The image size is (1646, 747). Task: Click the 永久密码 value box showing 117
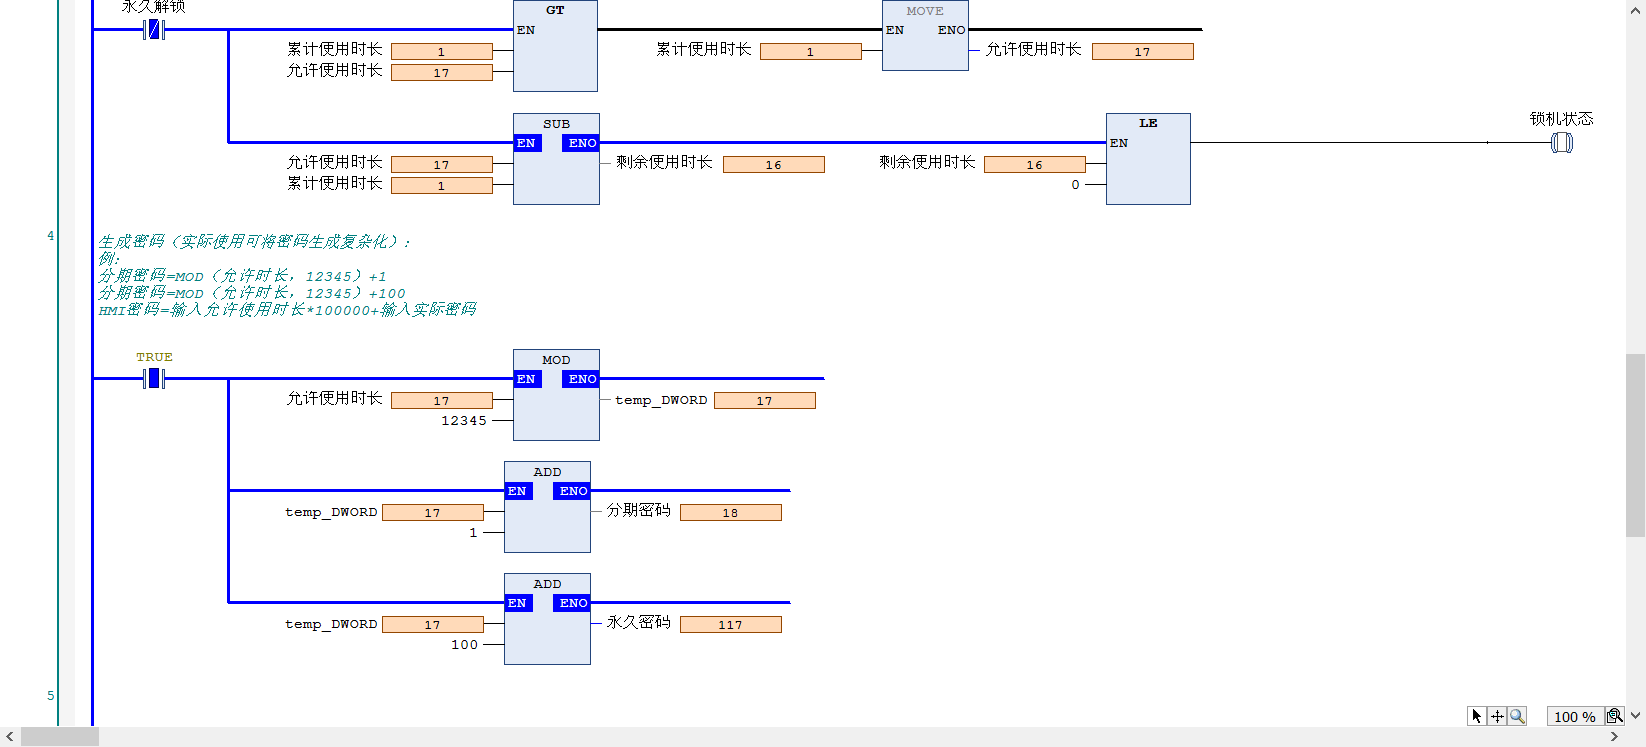coord(731,625)
